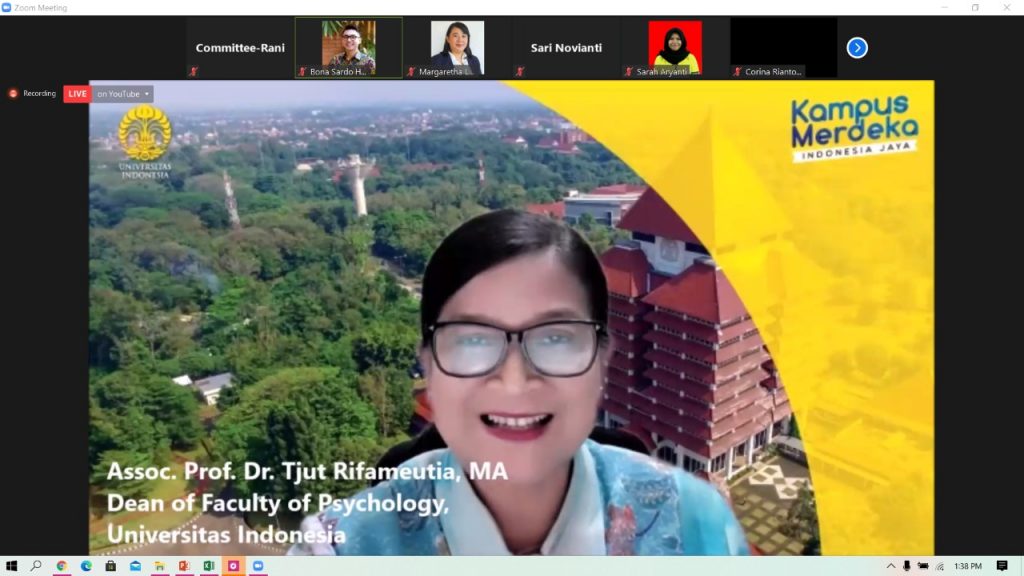Show more participants with the blue arrow button
Screen dimensions: 1024x576
point(857,48)
